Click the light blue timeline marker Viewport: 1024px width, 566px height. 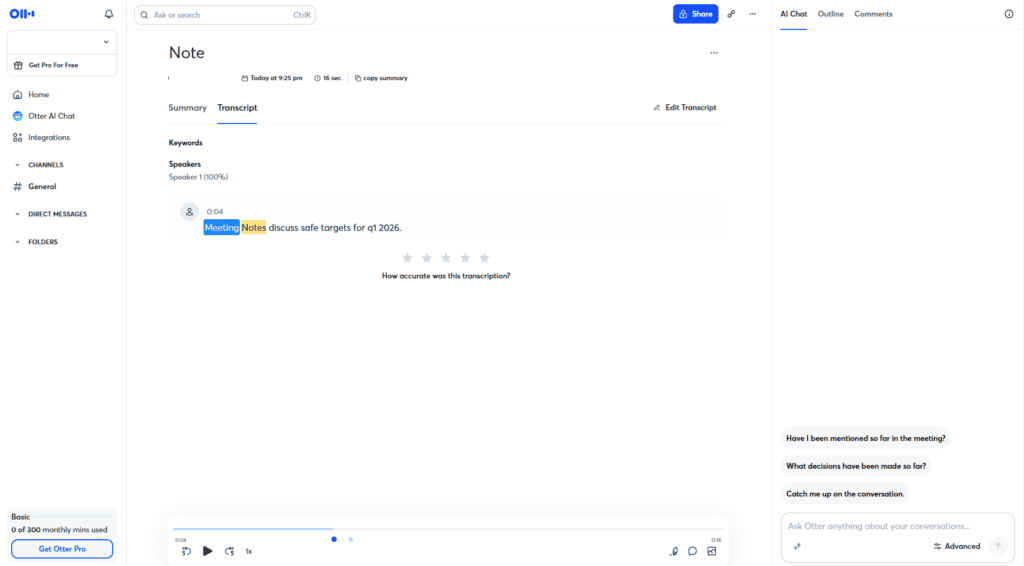(x=351, y=539)
